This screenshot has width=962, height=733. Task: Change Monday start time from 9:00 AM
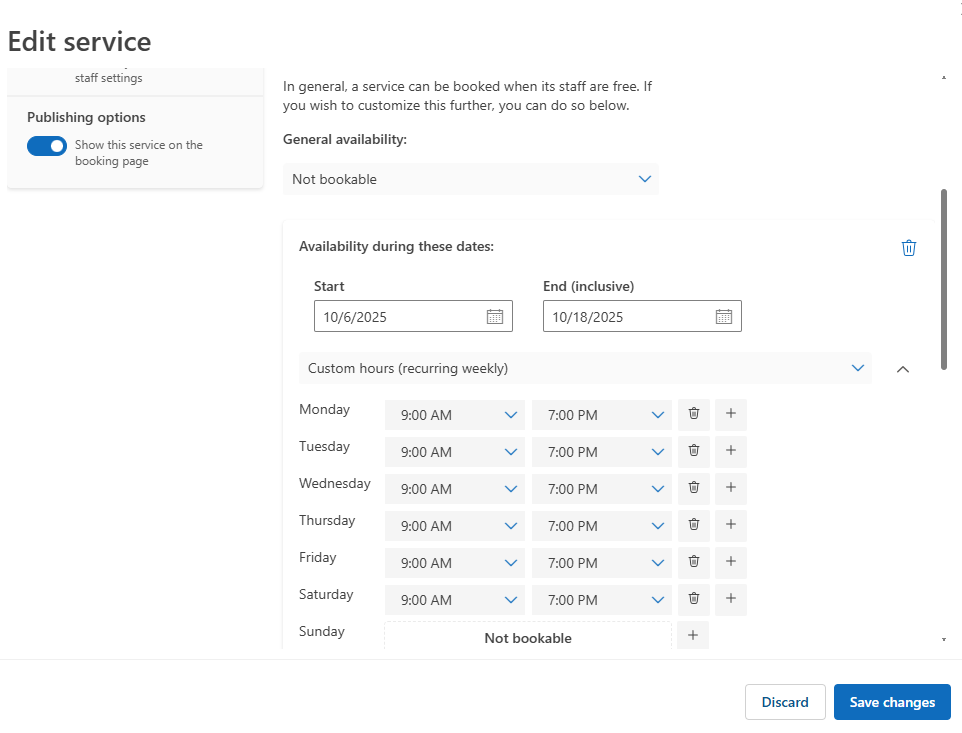tap(455, 415)
